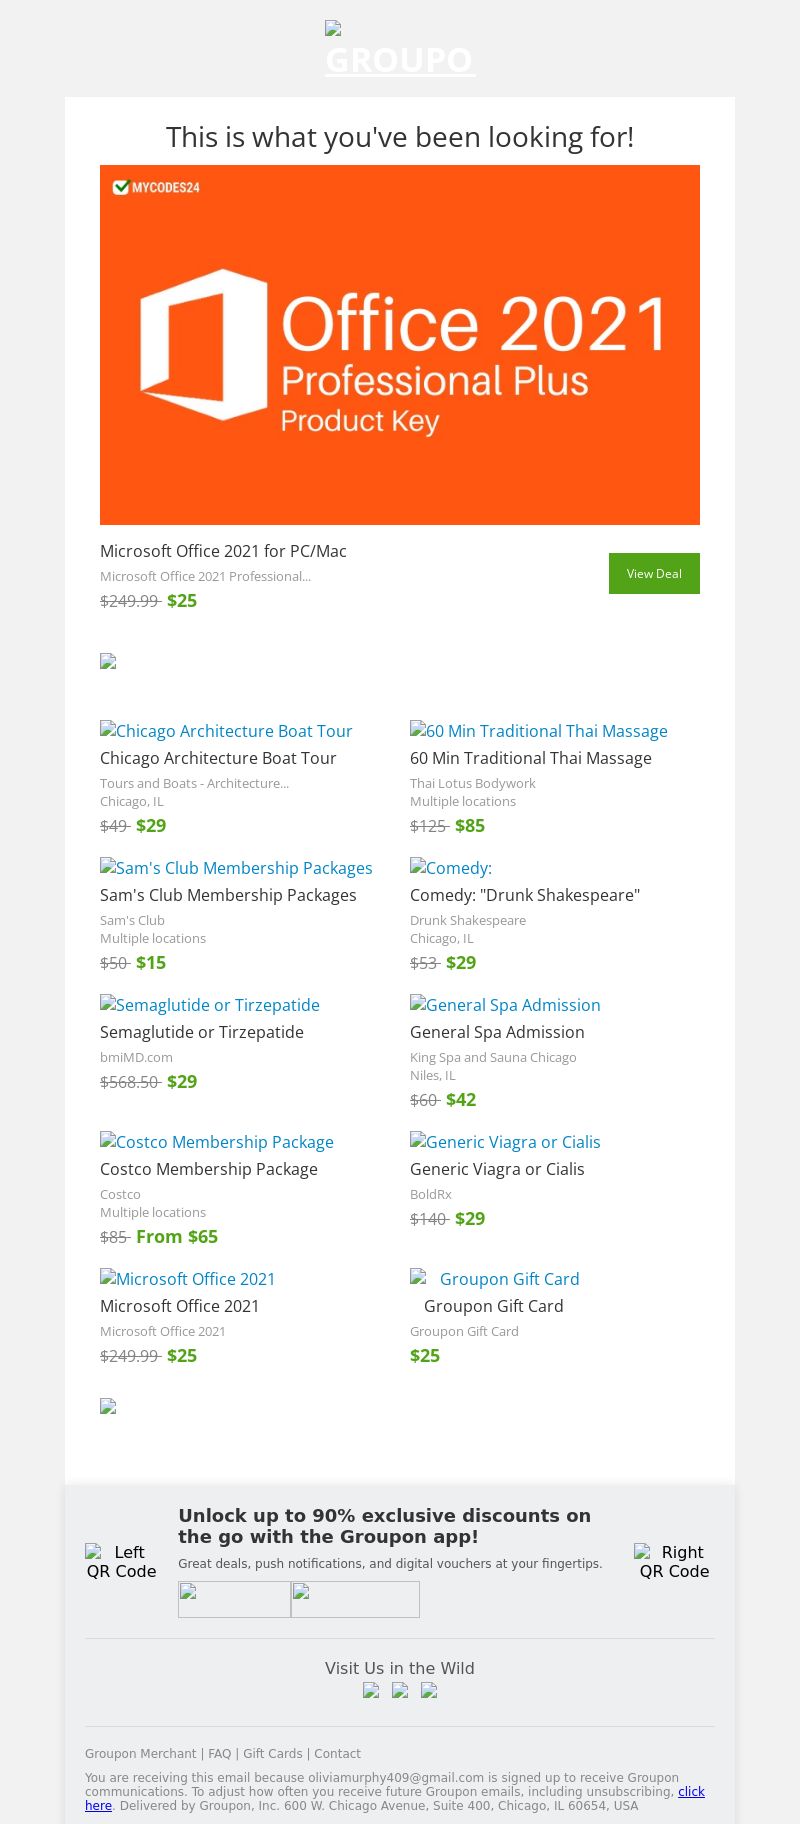Click the View Deal button
Image resolution: width=800 pixels, height=1824 pixels.
[654, 573]
